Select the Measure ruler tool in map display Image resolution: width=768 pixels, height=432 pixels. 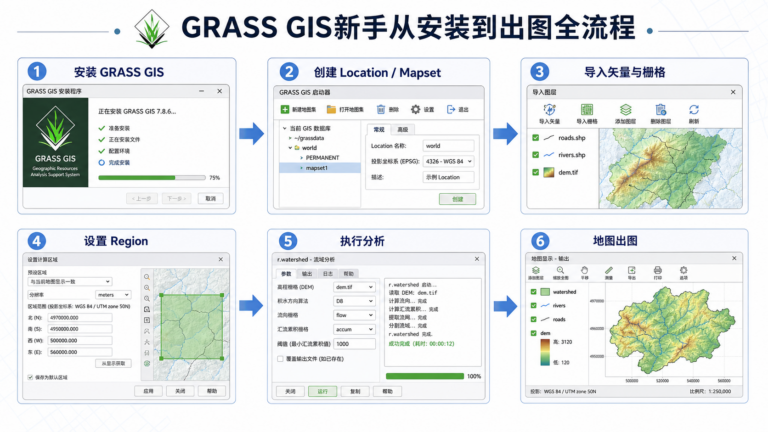pos(608,270)
